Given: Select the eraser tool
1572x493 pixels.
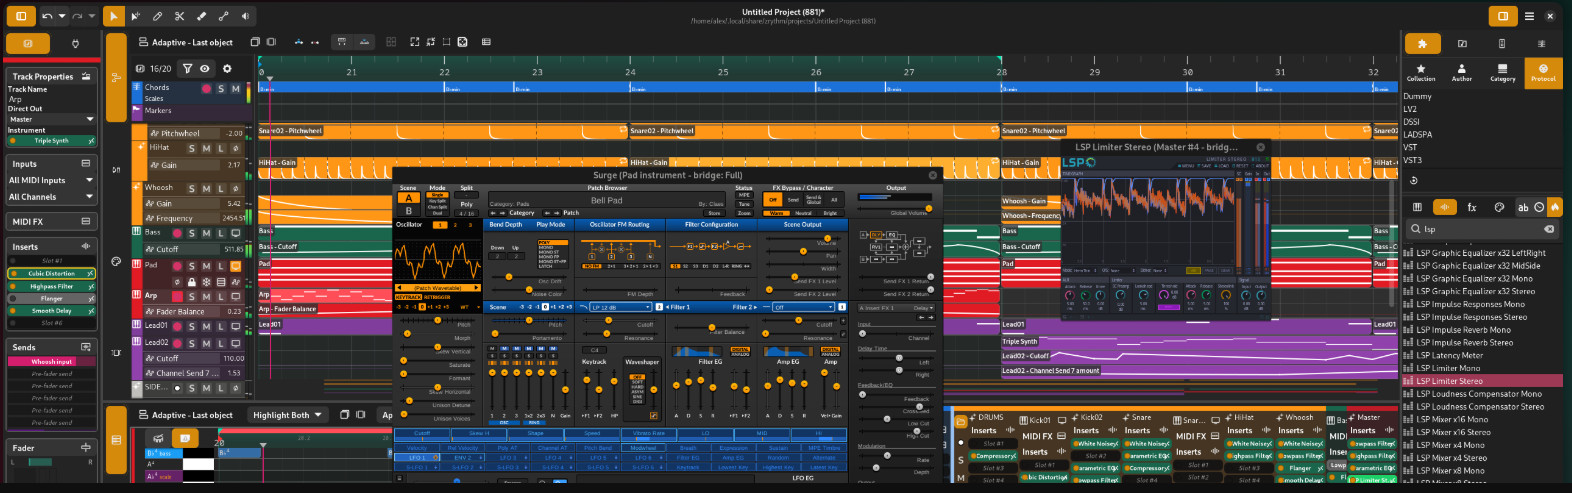Looking at the screenshot, I should (x=201, y=16).
